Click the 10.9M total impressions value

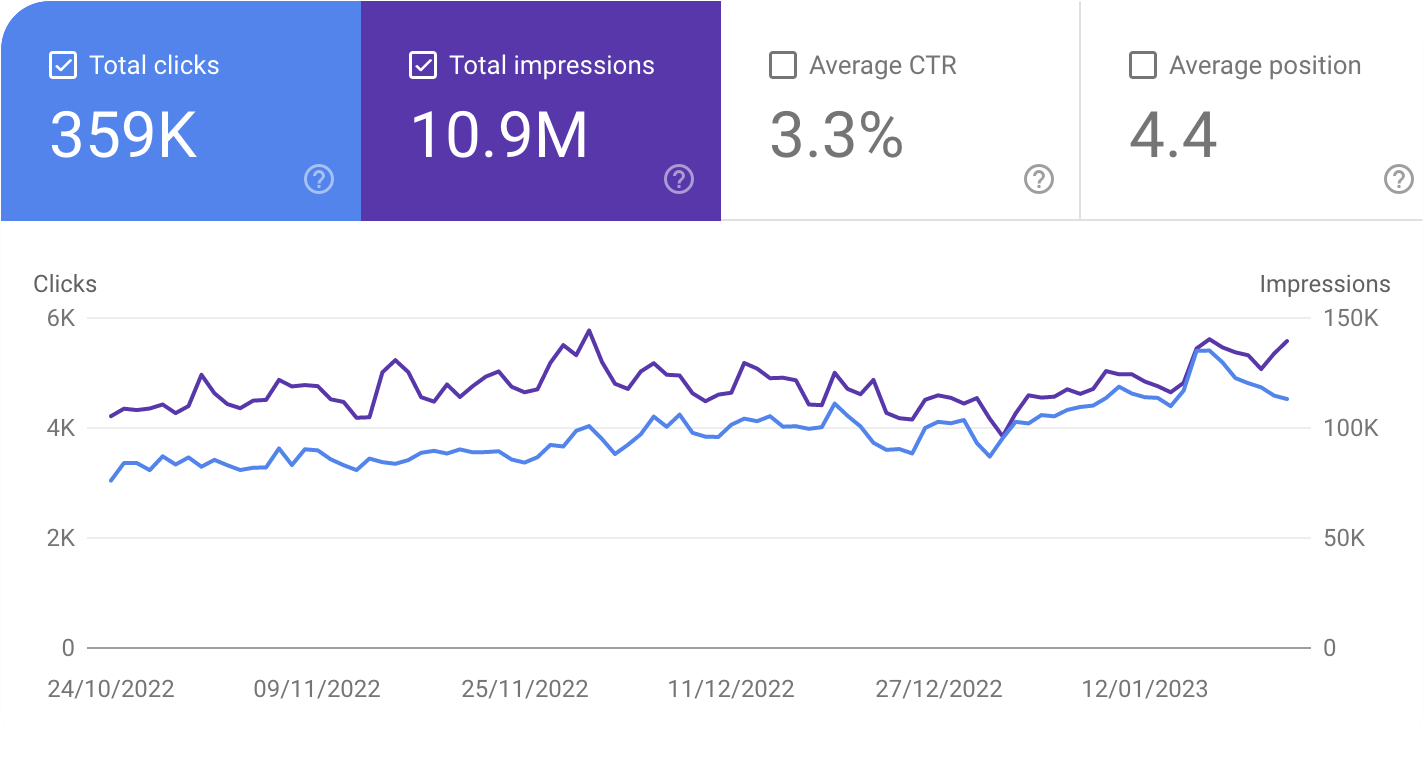point(500,134)
